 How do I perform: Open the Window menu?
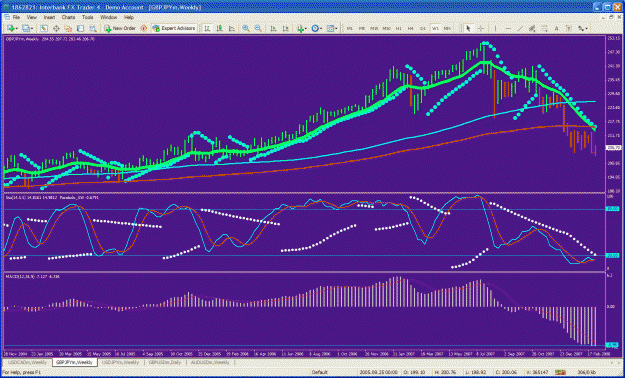[108, 18]
